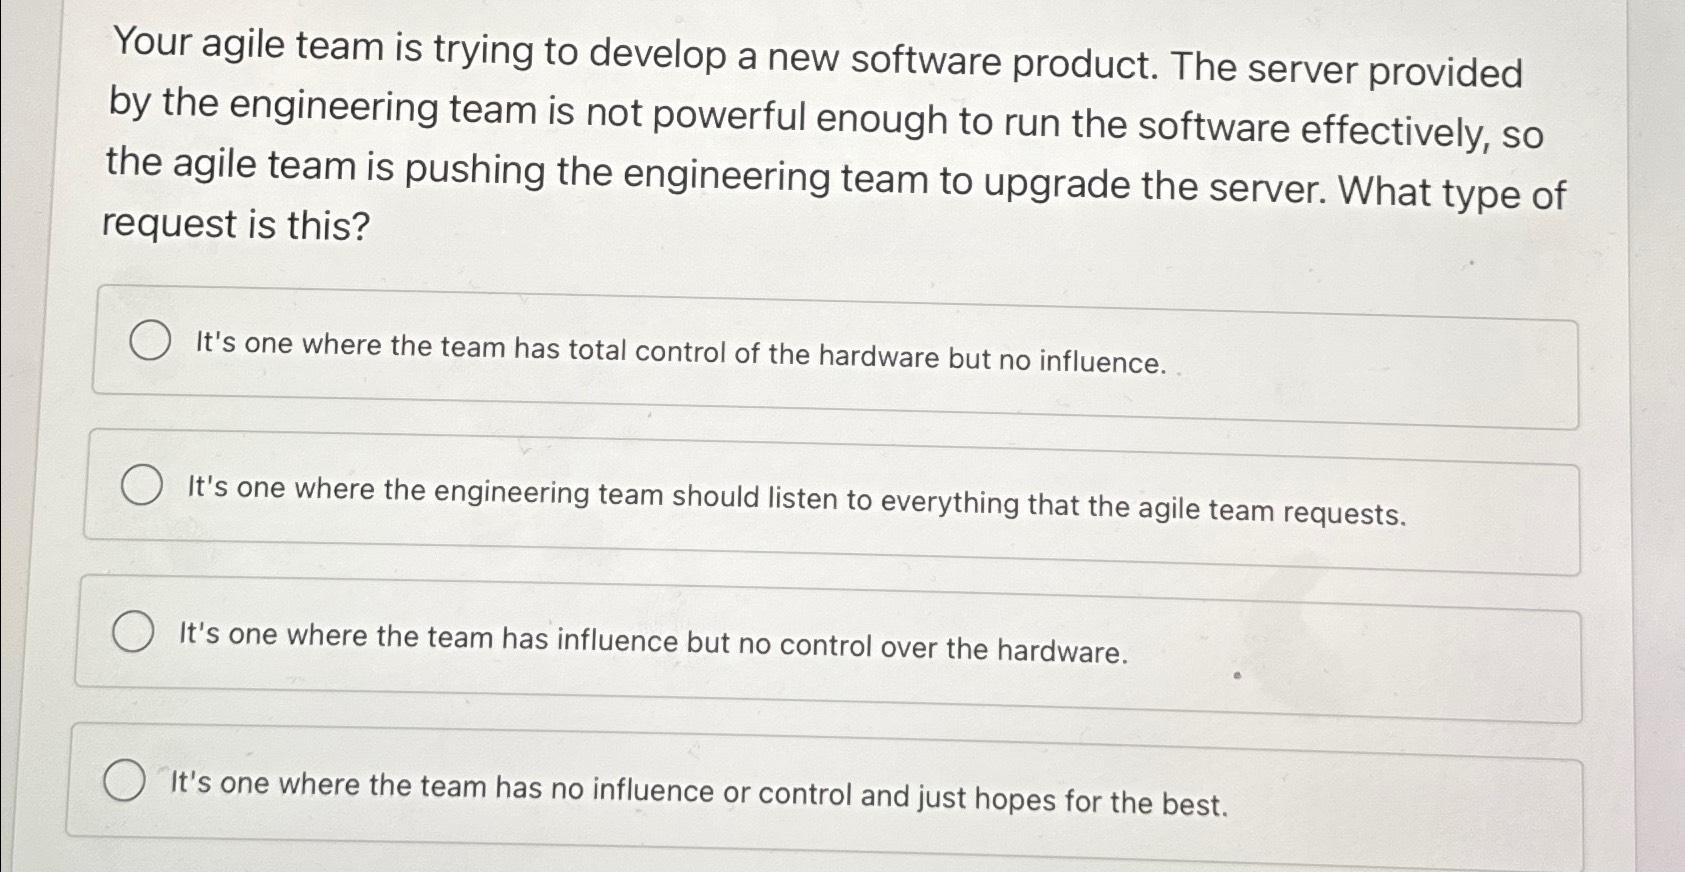The height and width of the screenshot is (872, 1685).
Task: Select radio button for 'influence but no control' answer
Action: pyautogui.click(x=132, y=632)
